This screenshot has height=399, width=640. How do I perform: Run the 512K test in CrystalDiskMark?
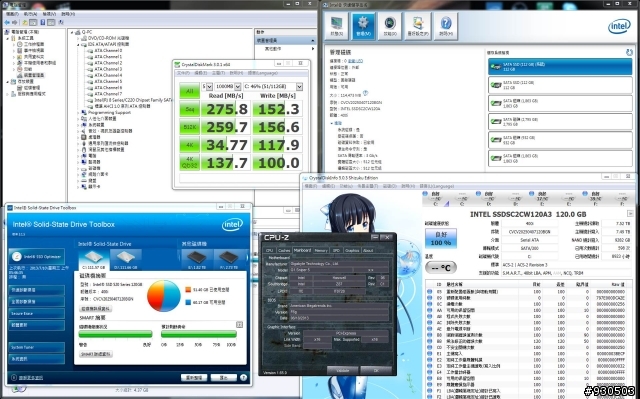pyautogui.click(x=189, y=127)
